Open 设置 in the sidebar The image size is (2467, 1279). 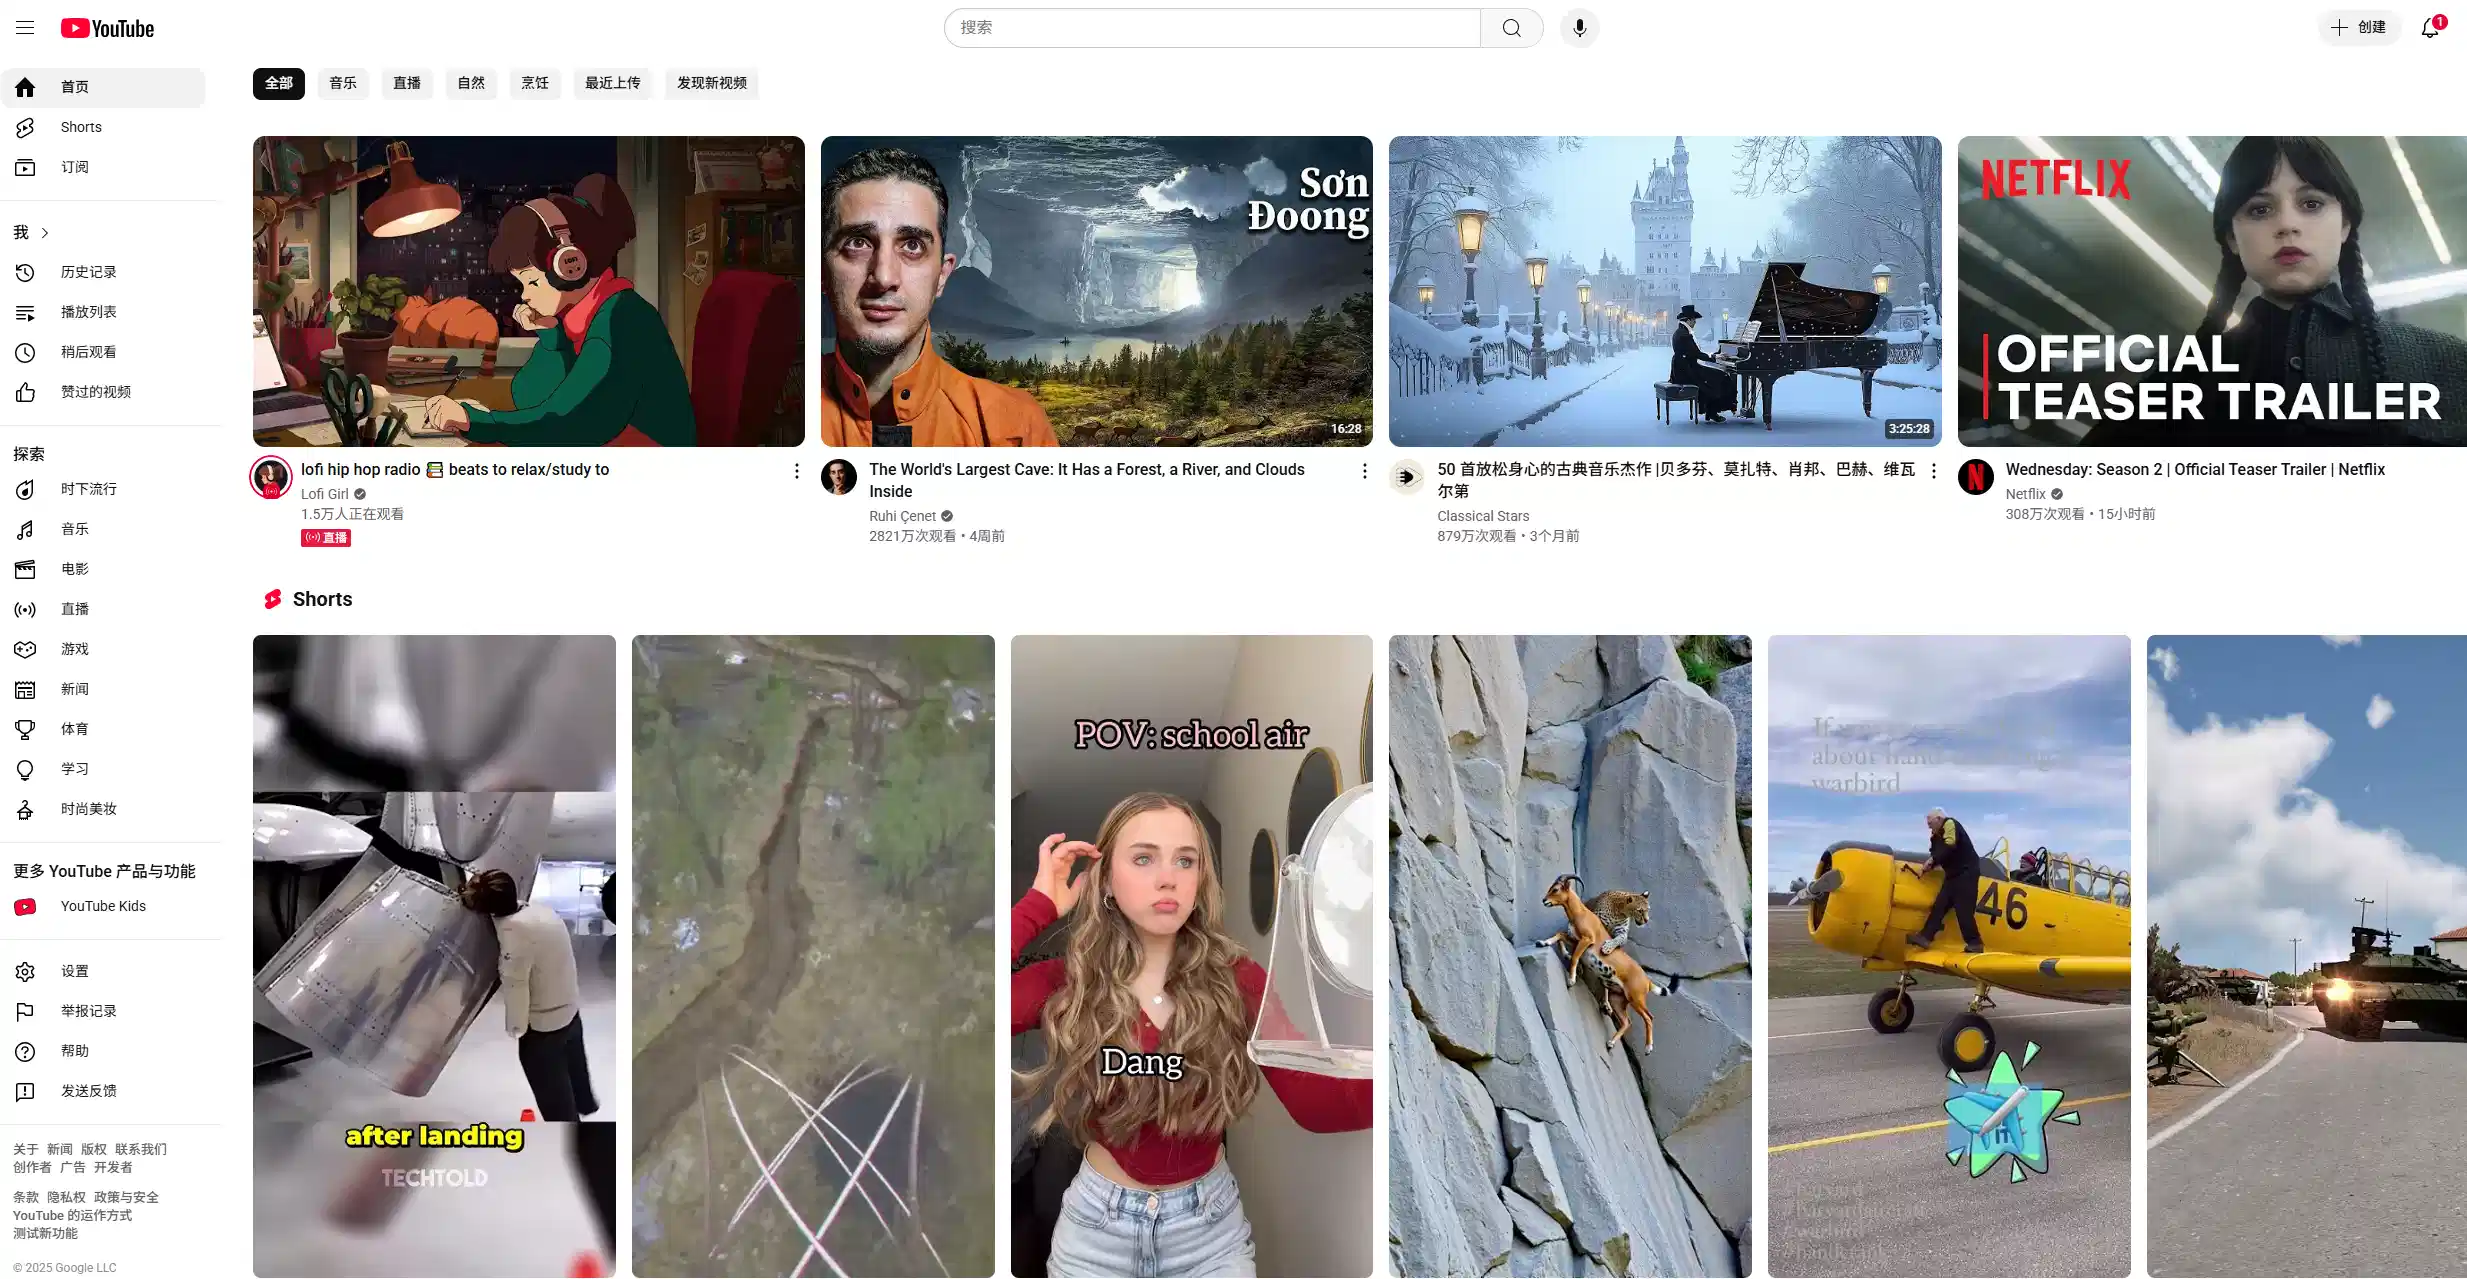(x=74, y=971)
